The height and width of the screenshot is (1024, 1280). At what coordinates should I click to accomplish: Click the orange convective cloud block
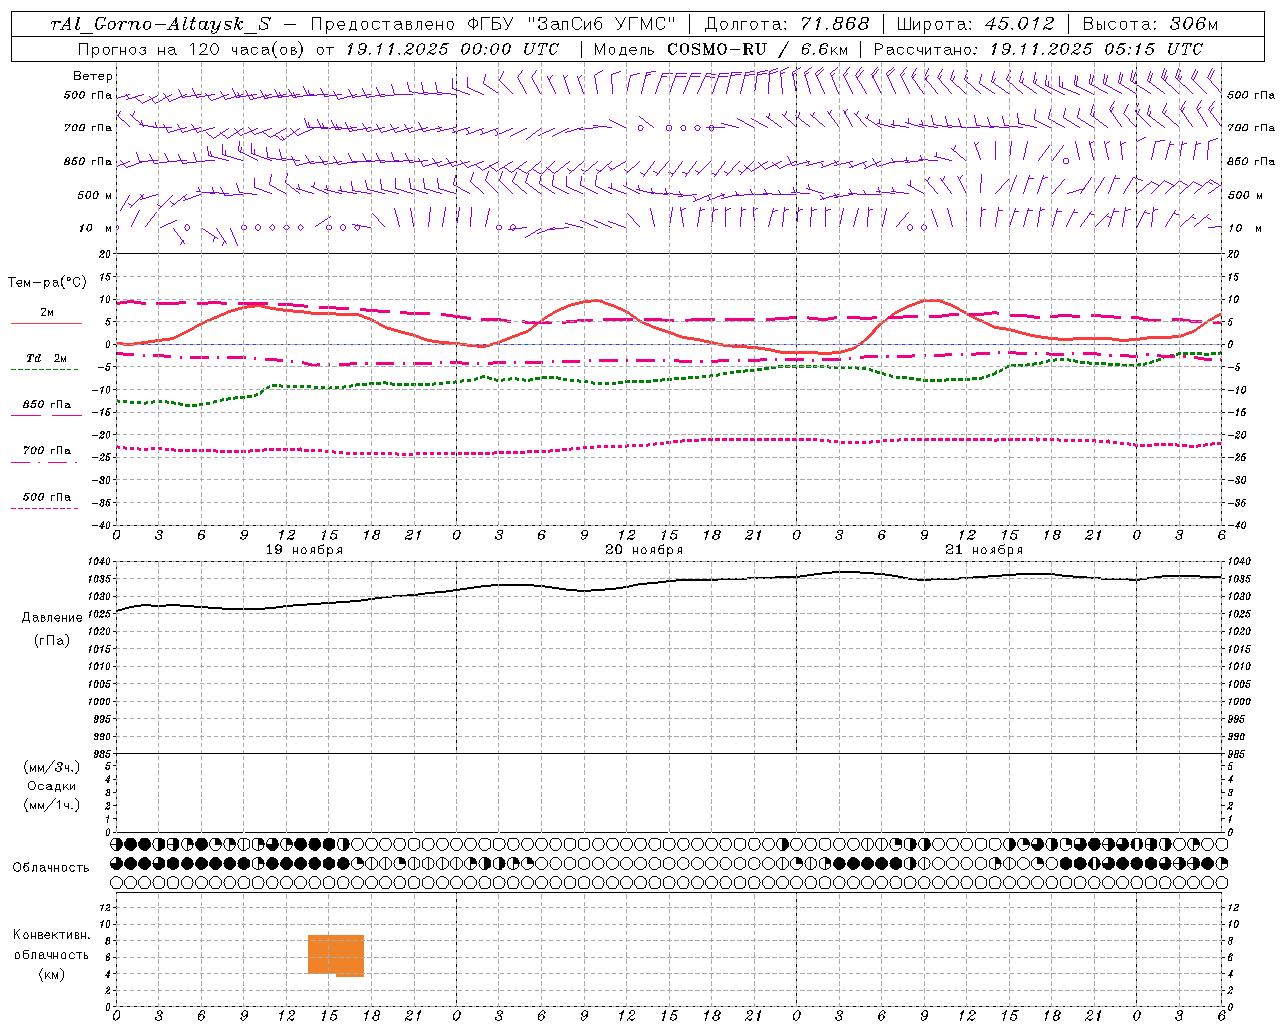click(x=336, y=955)
